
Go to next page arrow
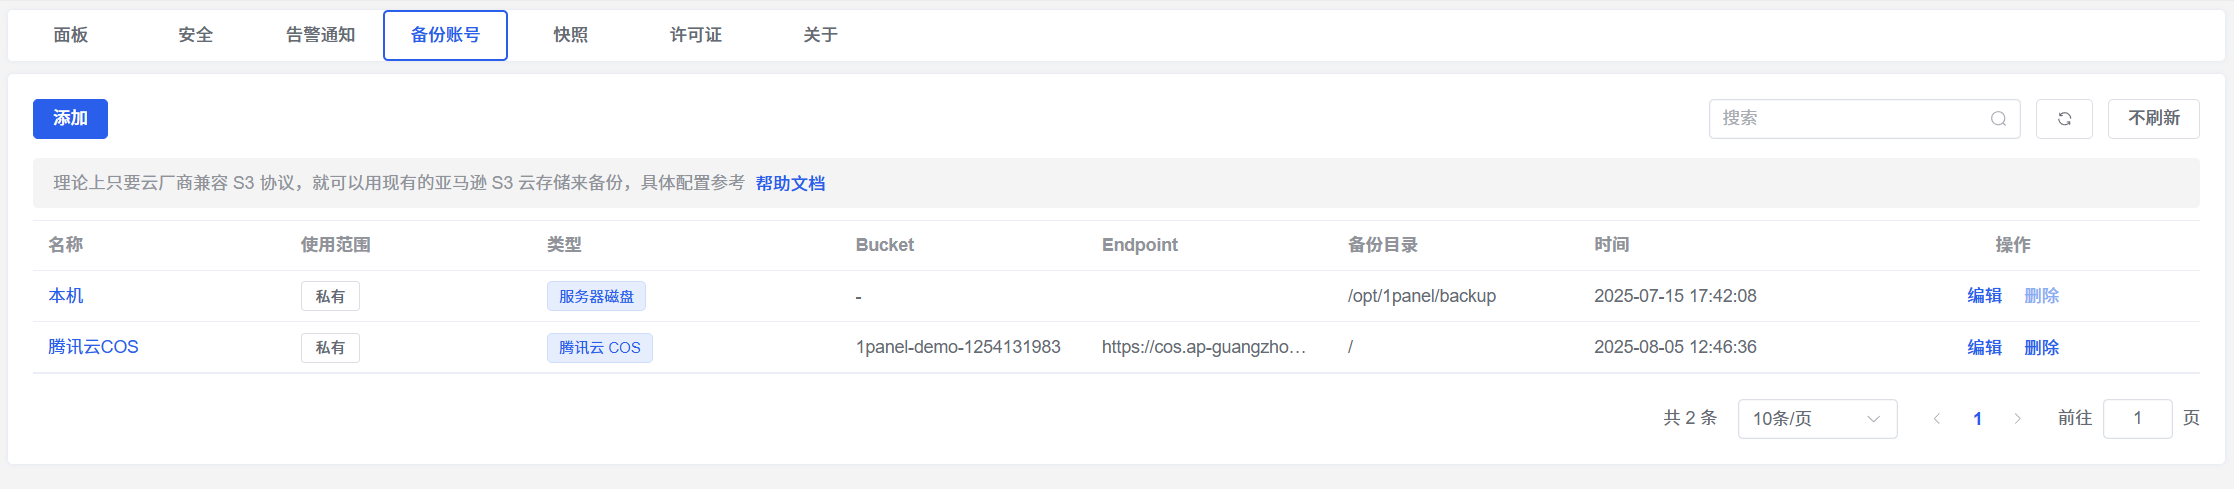tap(2017, 419)
